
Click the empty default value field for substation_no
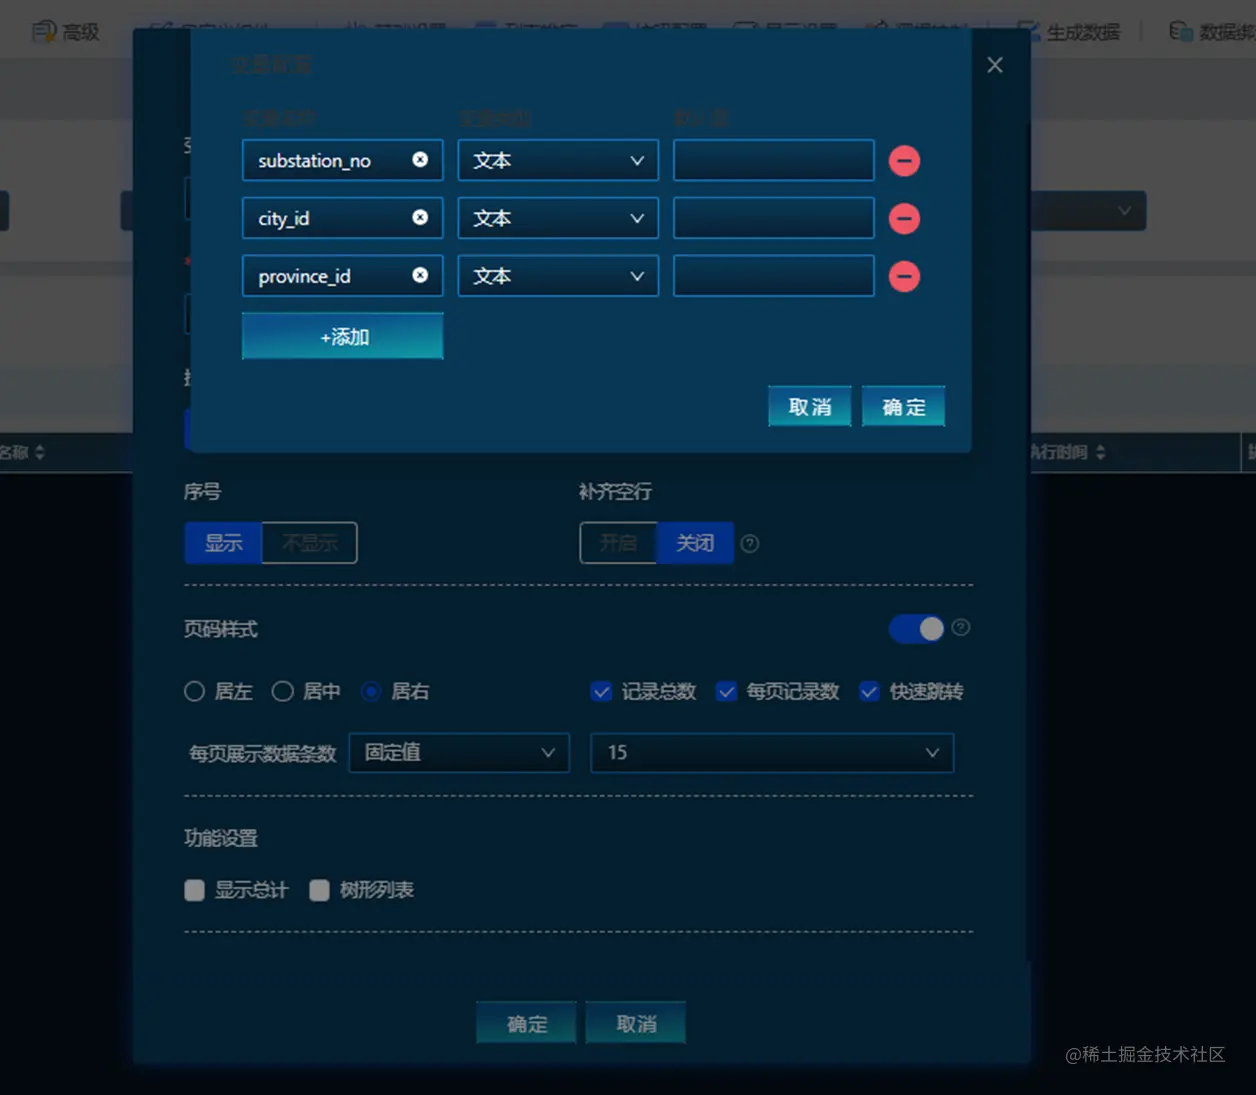coord(772,160)
